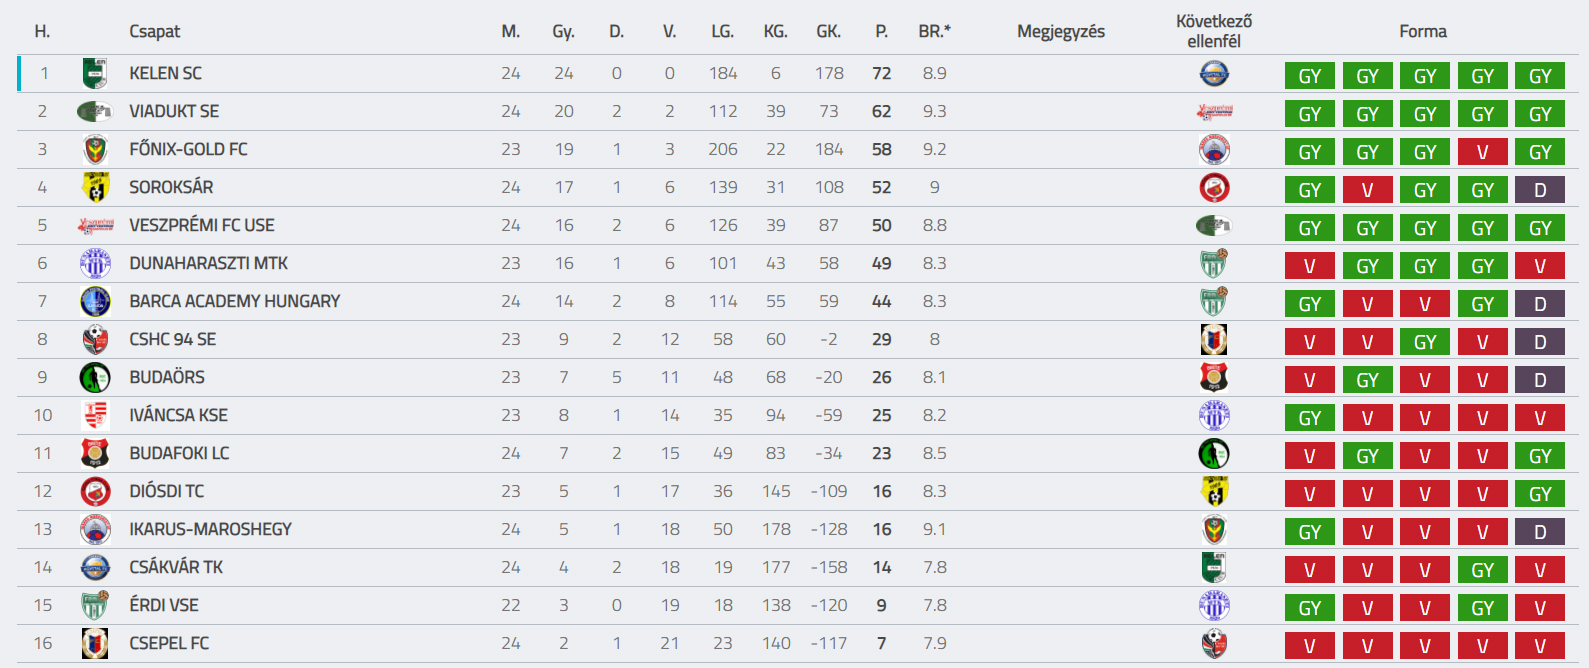The width and height of the screenshot is (1589, 668).
Task: Click the GY form badge in CSHC 94 SE's row
Action: click(x=1425, y=342)
